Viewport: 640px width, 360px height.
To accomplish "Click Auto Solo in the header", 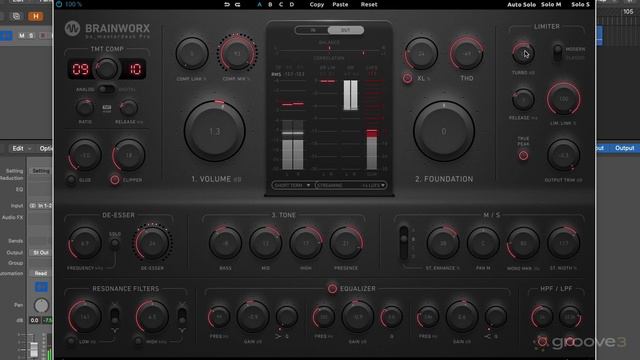I will pos(521,4).
